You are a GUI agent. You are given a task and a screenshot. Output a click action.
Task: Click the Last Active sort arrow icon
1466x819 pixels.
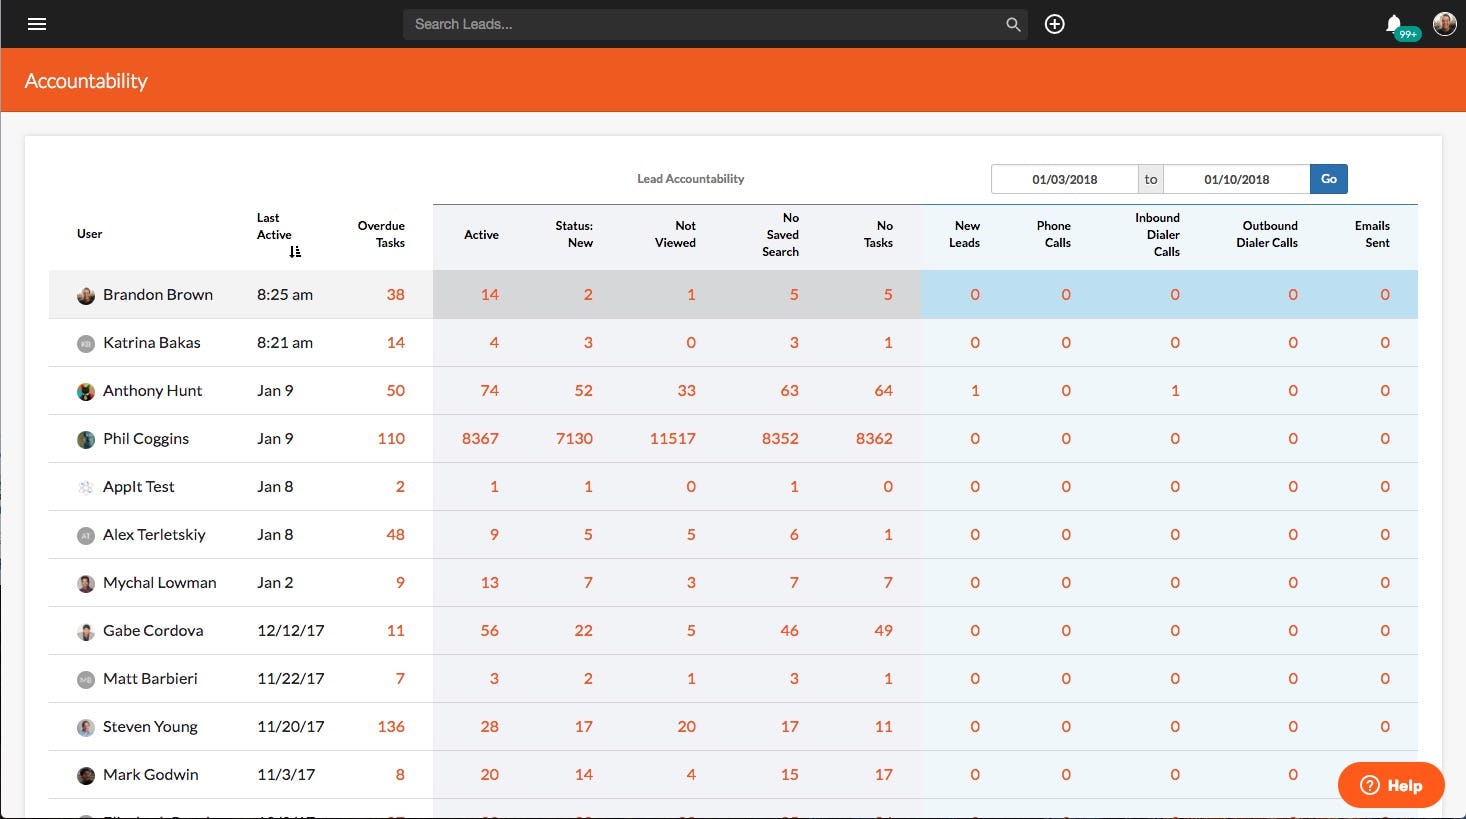click(x=295, y=252)
